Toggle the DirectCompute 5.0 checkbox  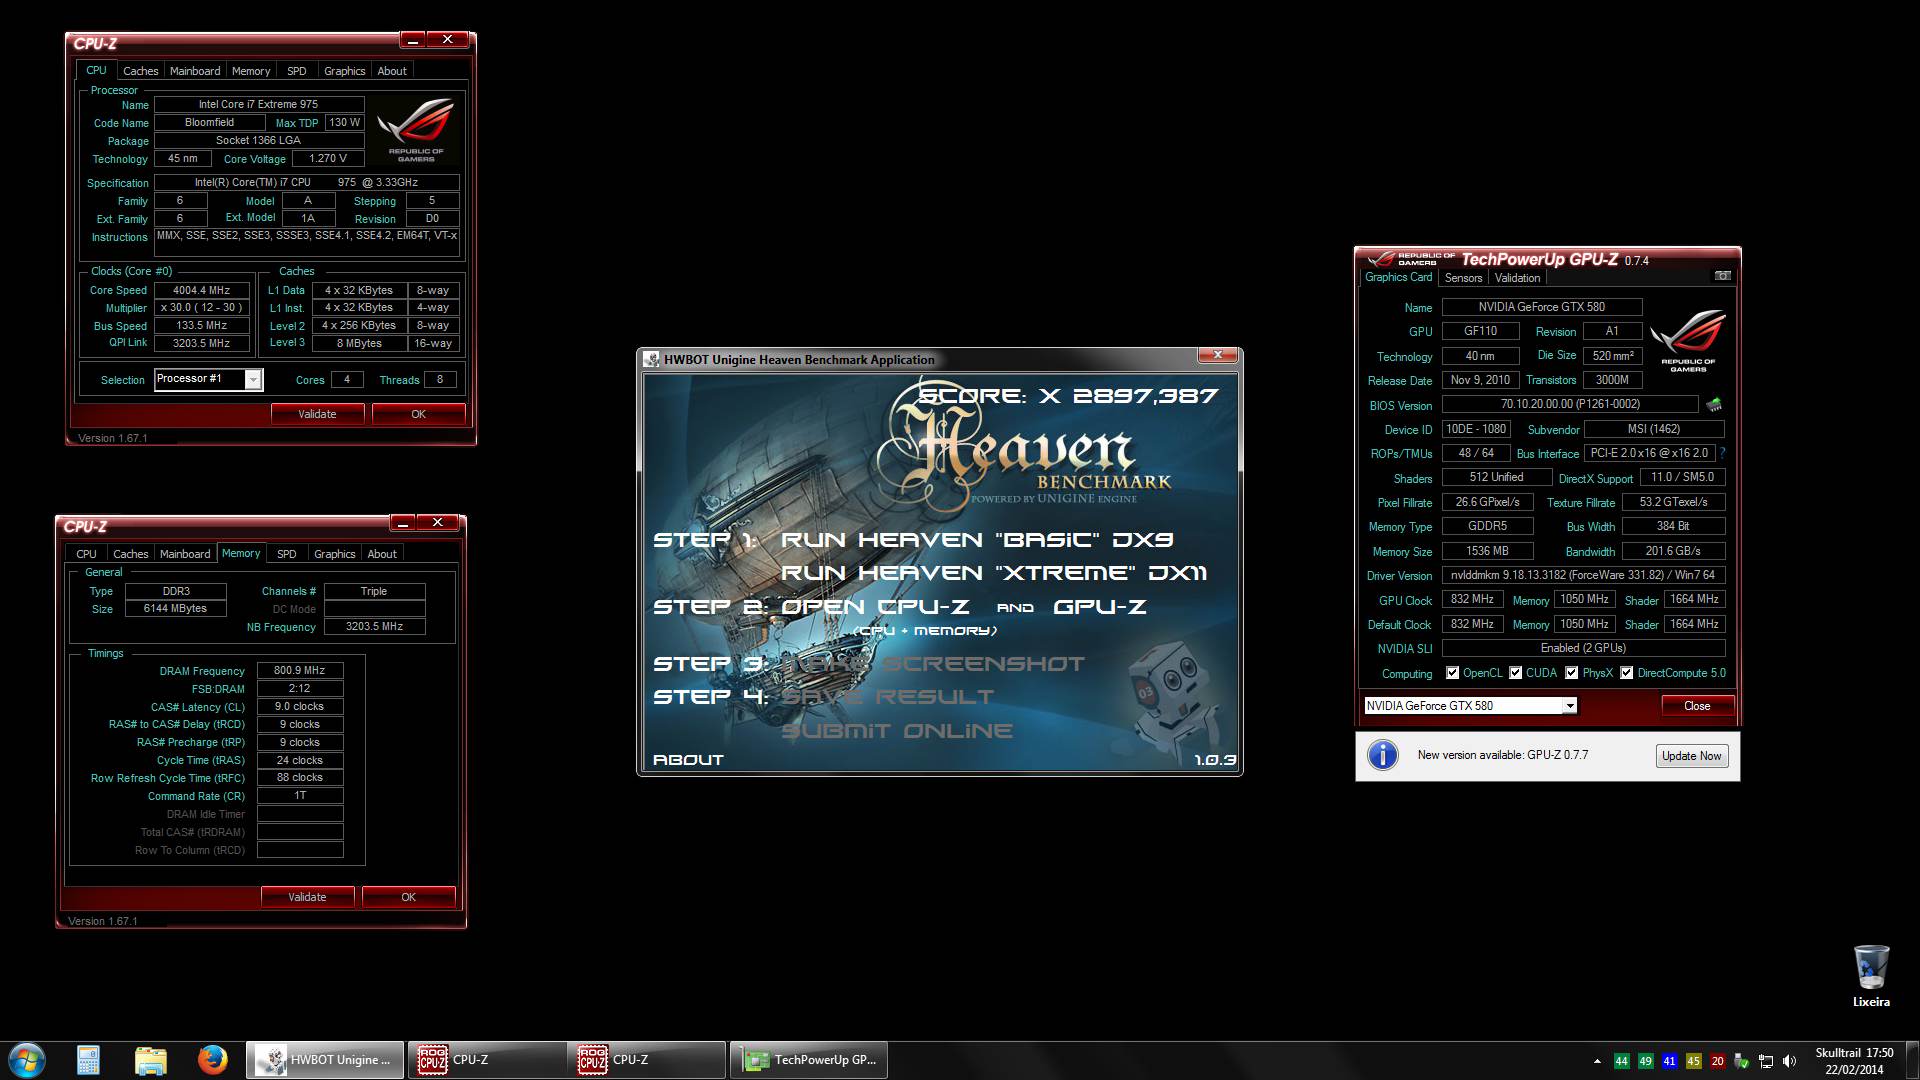pos(1627,673)
